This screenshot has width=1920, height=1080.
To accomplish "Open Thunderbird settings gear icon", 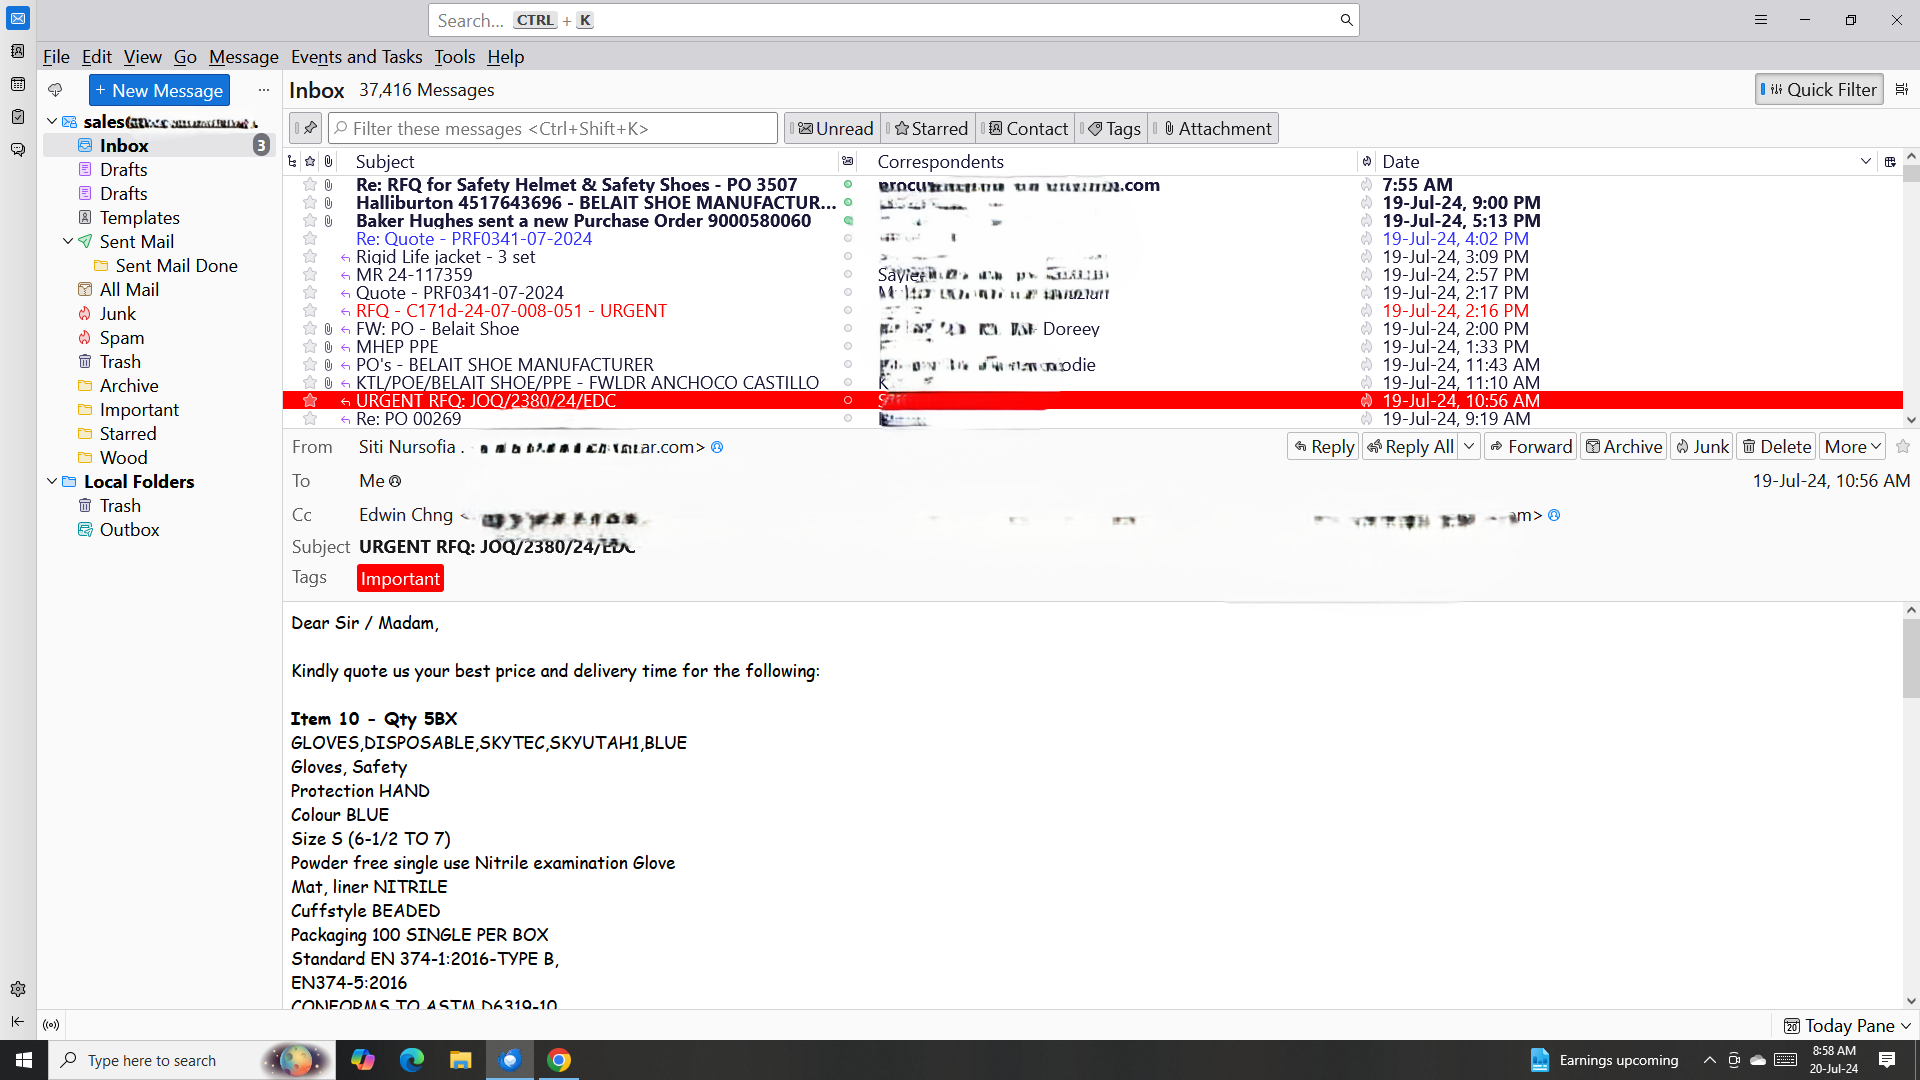I will point(18,989).
